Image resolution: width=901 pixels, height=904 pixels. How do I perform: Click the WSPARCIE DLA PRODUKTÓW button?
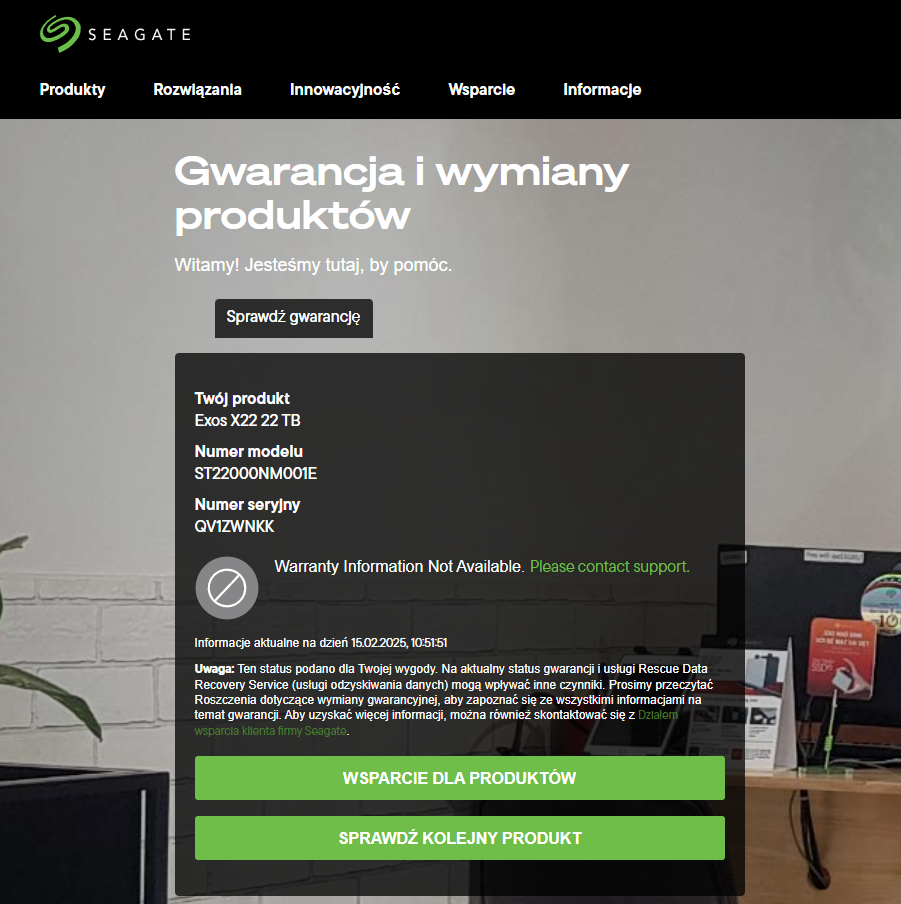click(x=459, y=778)
